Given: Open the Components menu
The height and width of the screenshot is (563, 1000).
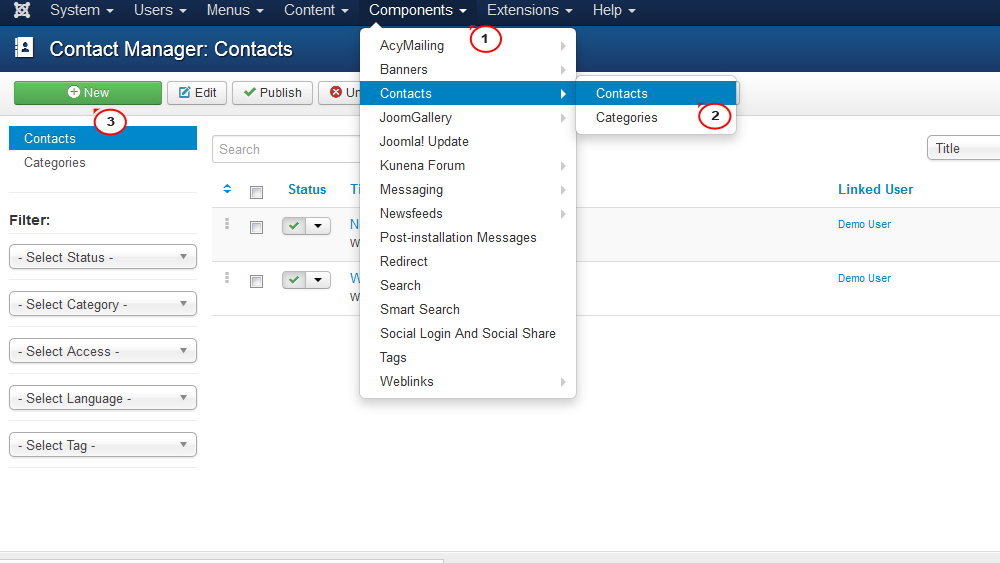Looking at the screenshot, I should pyautogui.click(x=418, y=10).
